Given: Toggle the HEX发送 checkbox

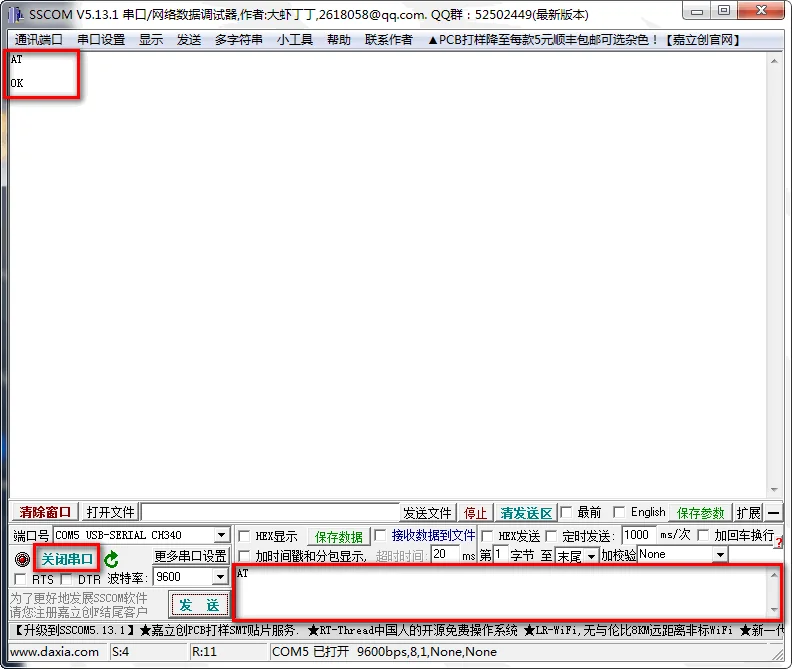Looking at the screenshot, I should 487,536.
